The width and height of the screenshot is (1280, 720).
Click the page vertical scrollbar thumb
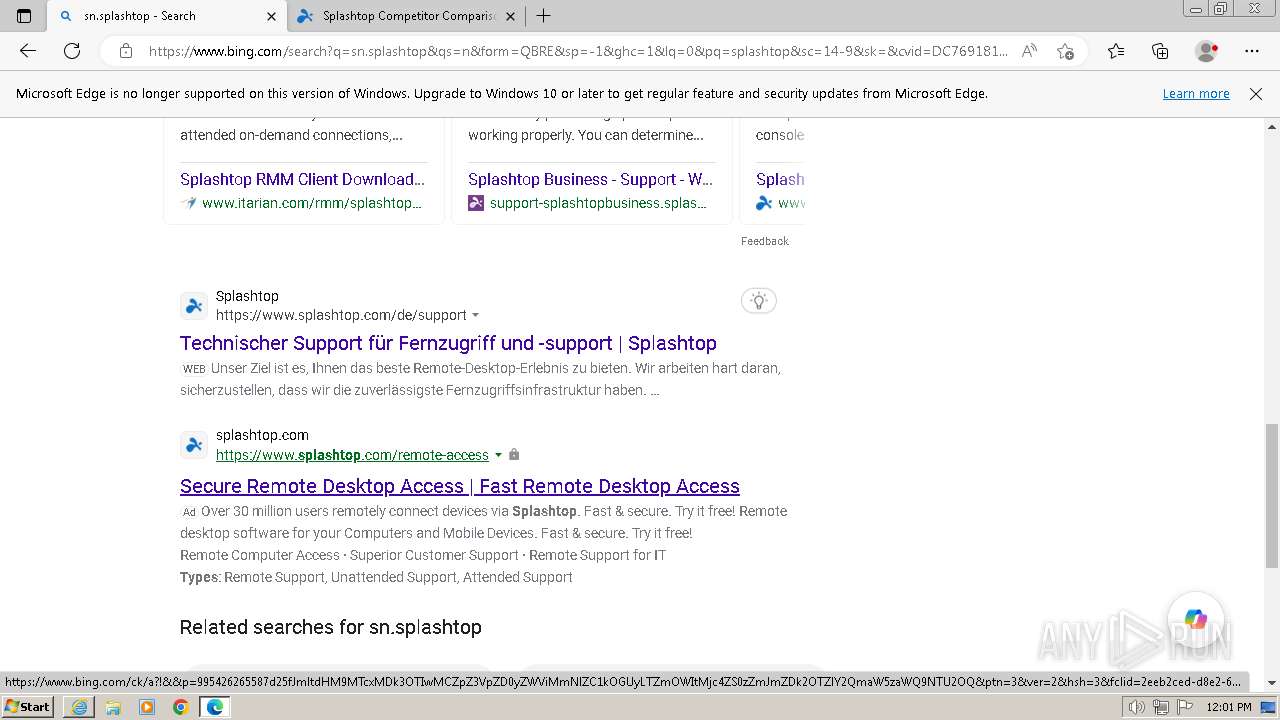click(x=1272, y=495)
